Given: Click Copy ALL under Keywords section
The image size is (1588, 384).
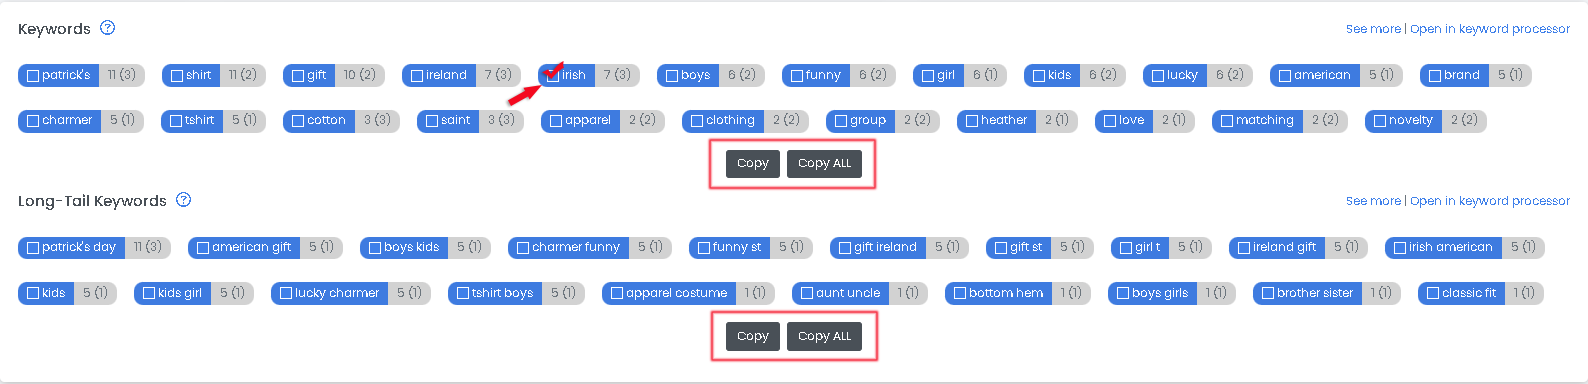Looking at the screenshot, I should [x=824, y=163].
